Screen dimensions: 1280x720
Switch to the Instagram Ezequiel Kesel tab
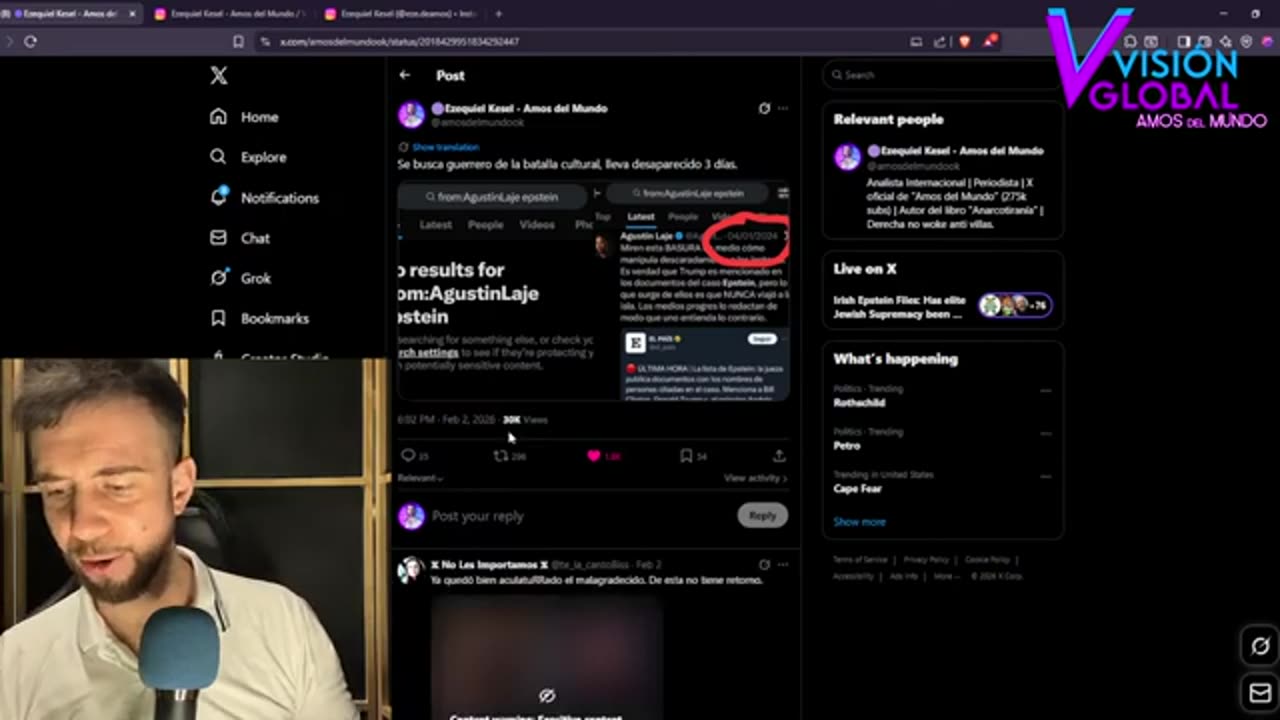(400, 14)
